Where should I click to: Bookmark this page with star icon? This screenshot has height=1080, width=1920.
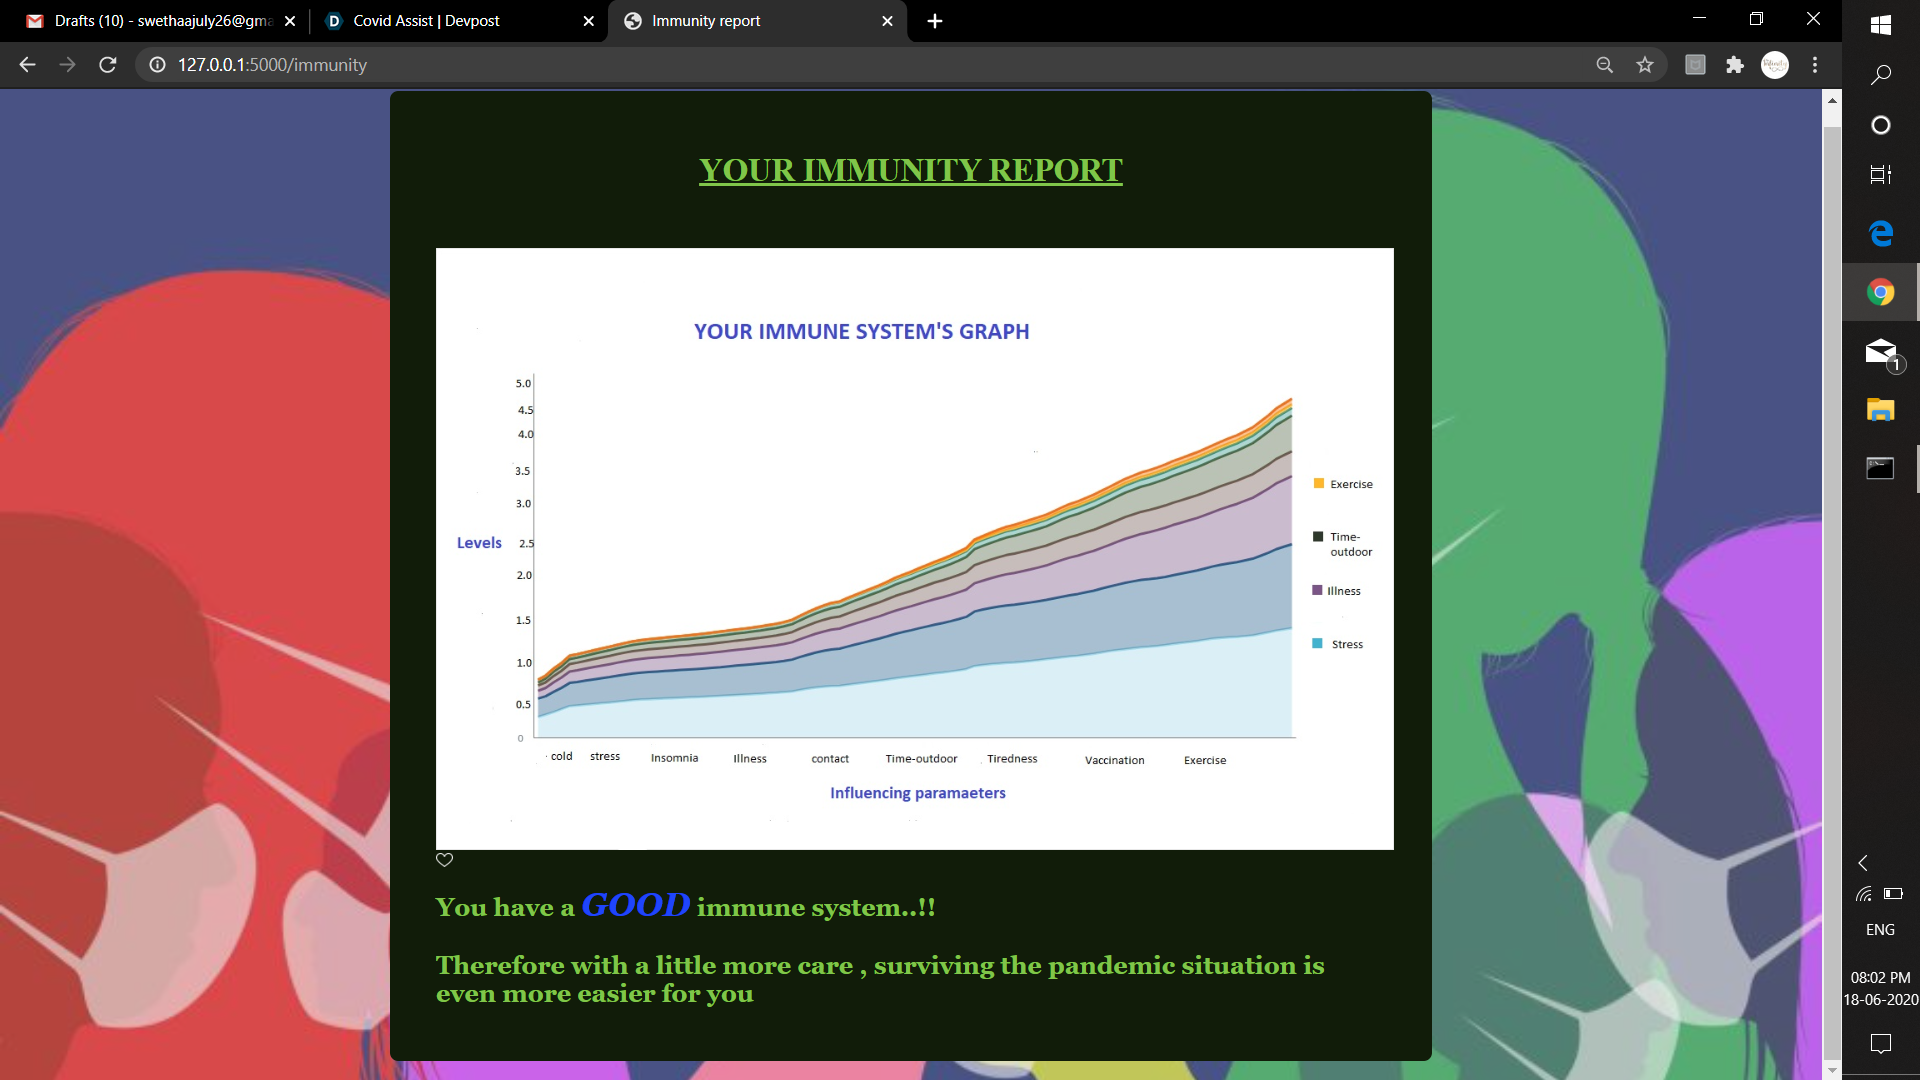pyautogui.click(x=1645, y=65)
